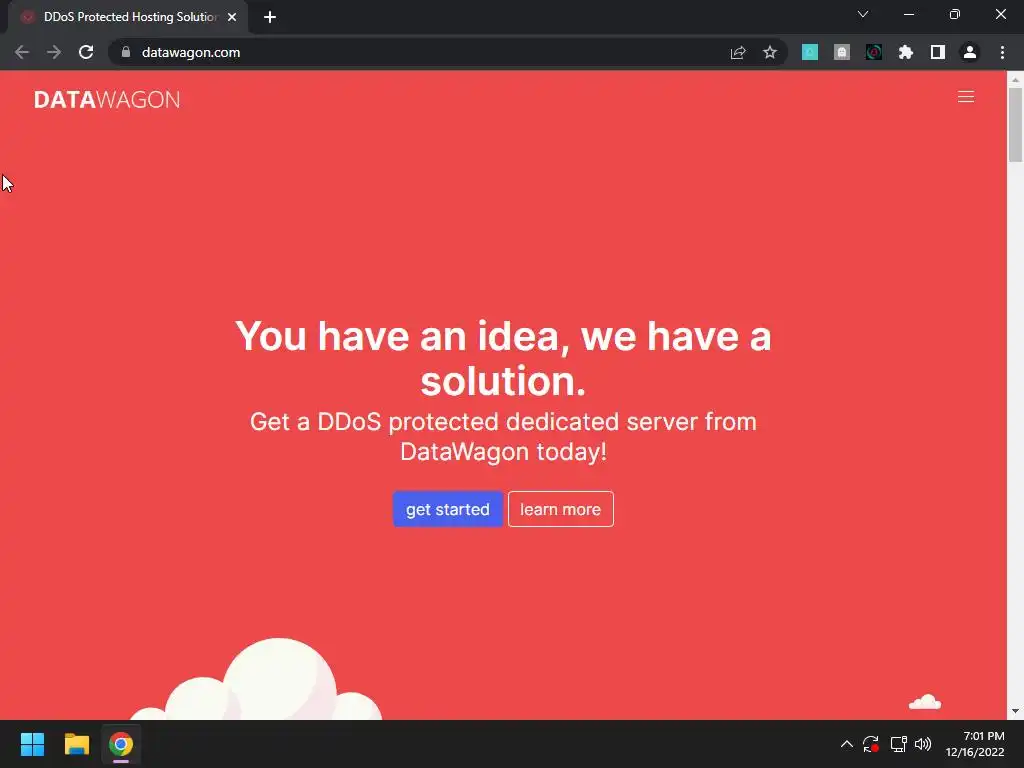Click the get started button

(447, 509)
